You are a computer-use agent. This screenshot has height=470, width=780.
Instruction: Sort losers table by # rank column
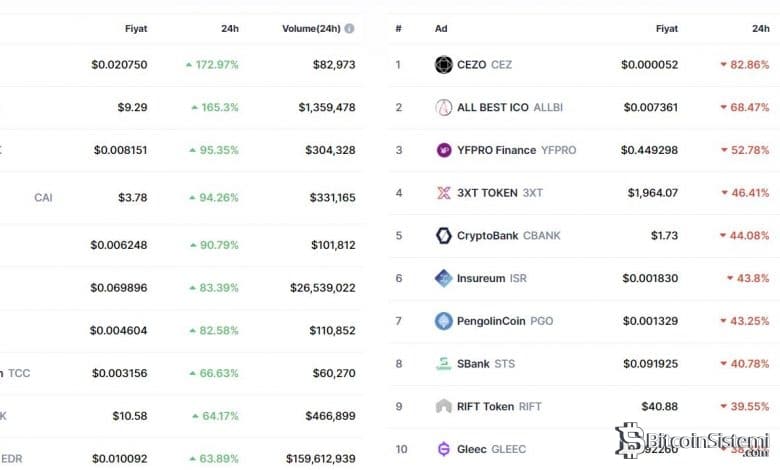coord(398,29)
